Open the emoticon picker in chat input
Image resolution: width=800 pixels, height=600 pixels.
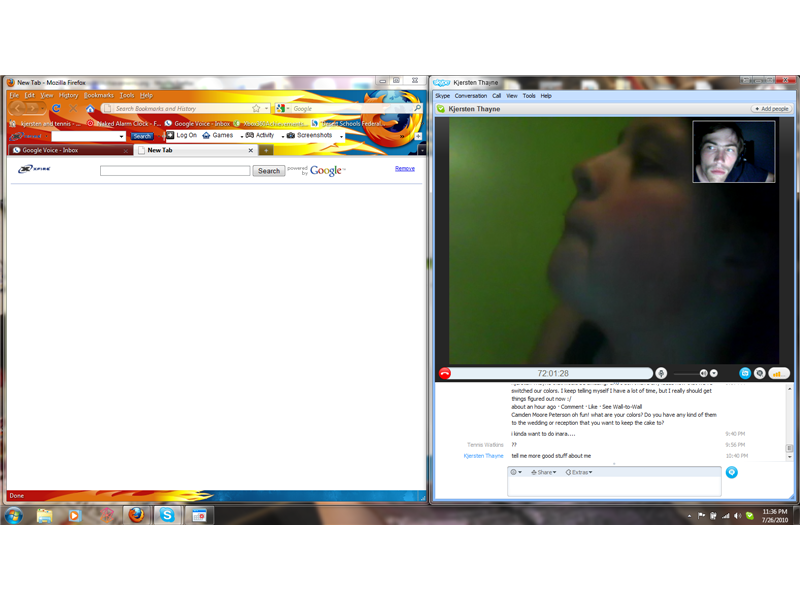point(515,472)
